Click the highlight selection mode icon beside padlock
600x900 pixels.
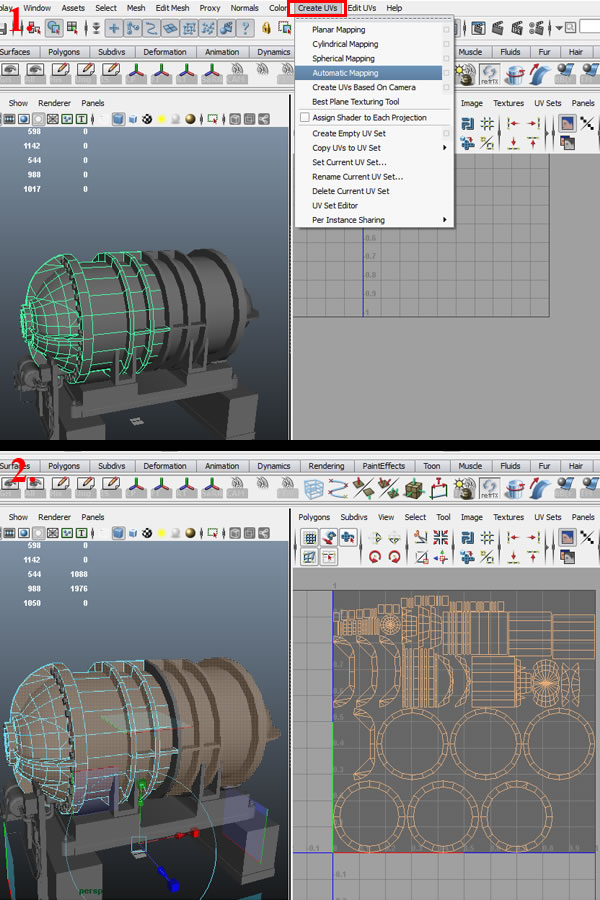pyautogui.click(x=284, y=28)
